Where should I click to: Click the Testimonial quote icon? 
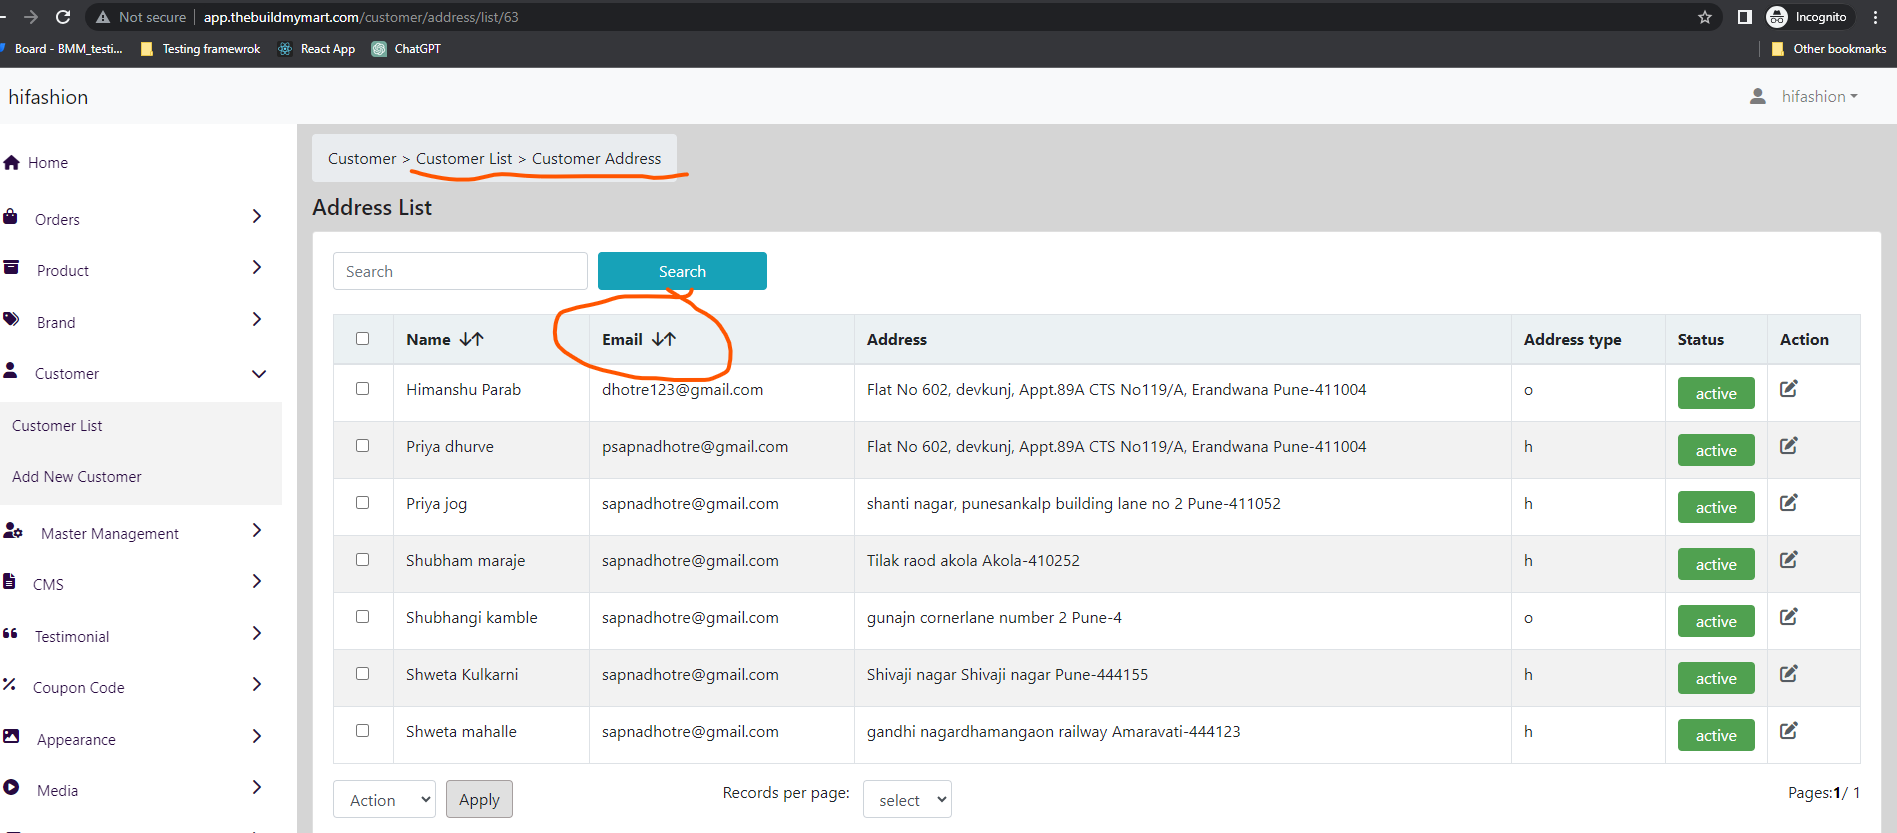[x=10, y=634]
